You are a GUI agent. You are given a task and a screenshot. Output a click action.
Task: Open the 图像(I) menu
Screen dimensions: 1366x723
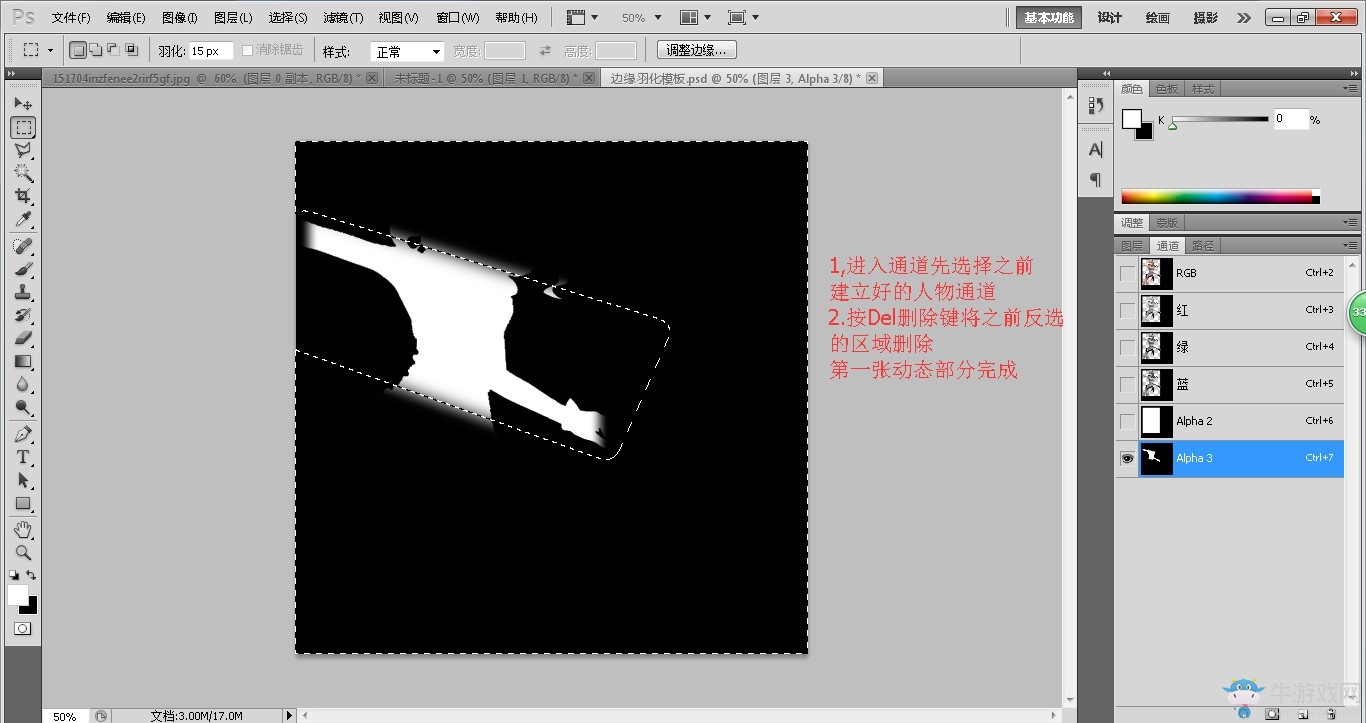(180, 18)
